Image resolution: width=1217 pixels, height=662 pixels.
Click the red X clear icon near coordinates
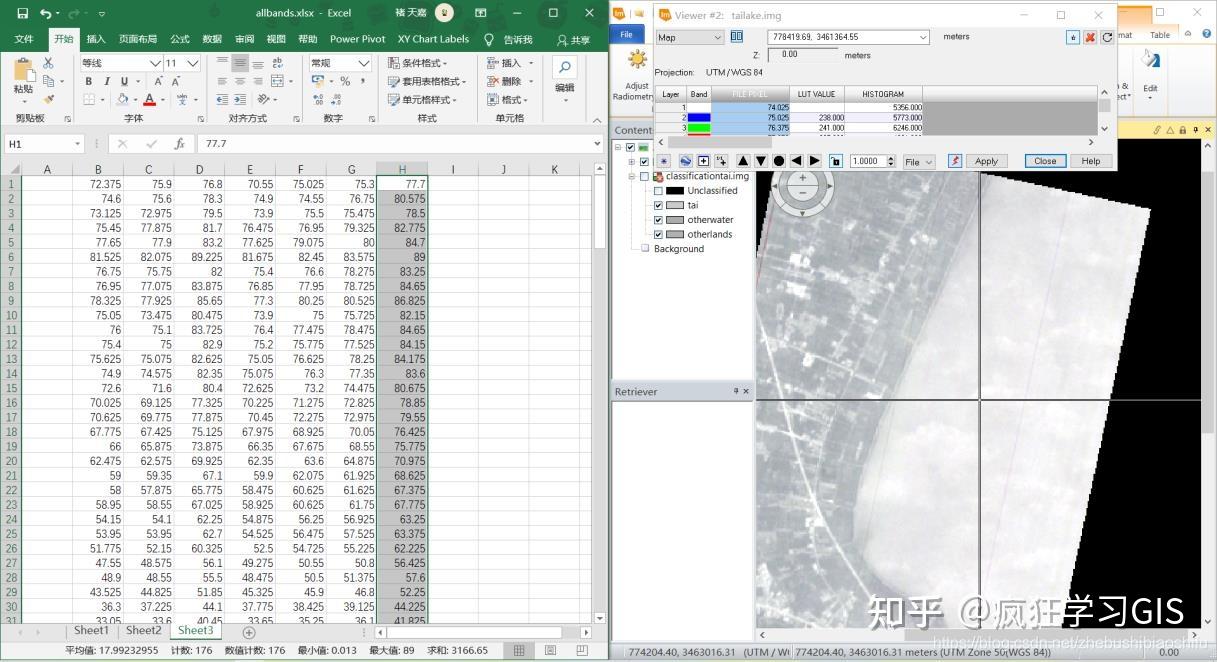pyautogui.click(x=1089, y=37)
